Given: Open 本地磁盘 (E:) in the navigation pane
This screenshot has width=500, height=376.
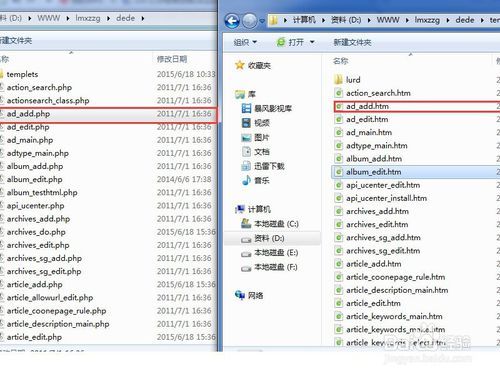Looking at the screenshot, I should [x=269, y=253].
